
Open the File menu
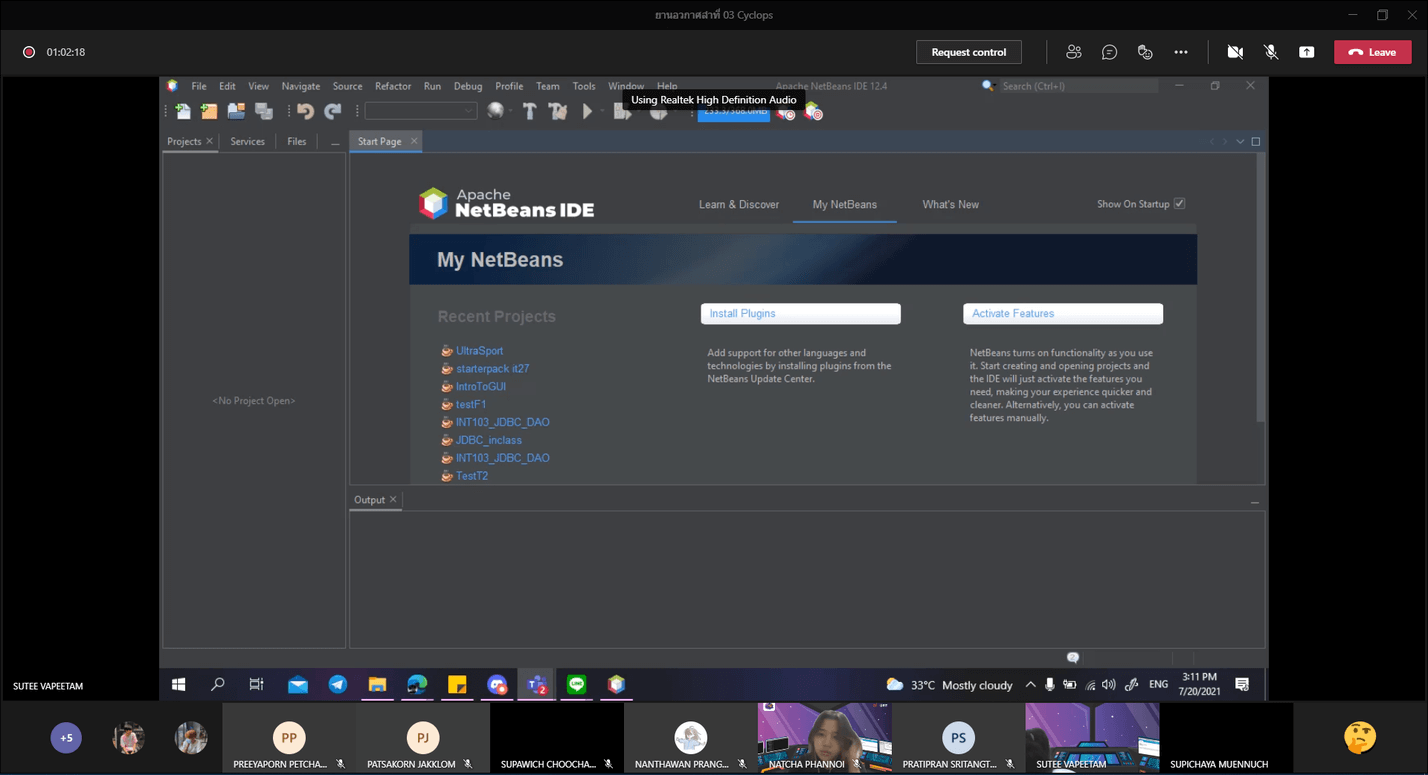199,86
